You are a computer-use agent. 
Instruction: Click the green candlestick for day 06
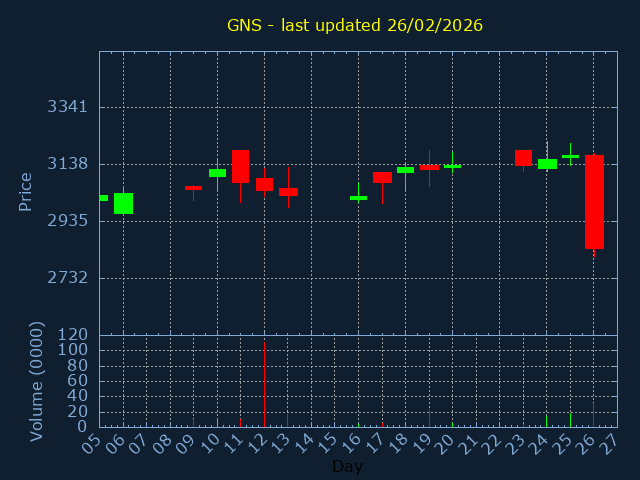click(123, 203)
